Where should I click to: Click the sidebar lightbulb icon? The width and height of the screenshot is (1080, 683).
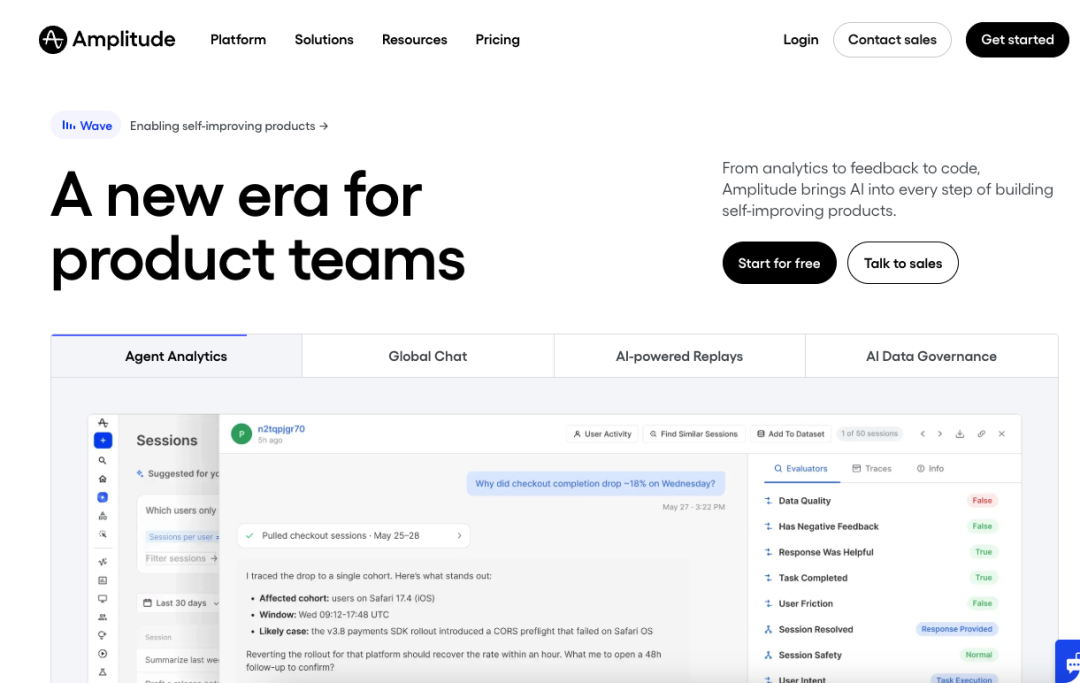pyautogui.click(x=103, y=635)
